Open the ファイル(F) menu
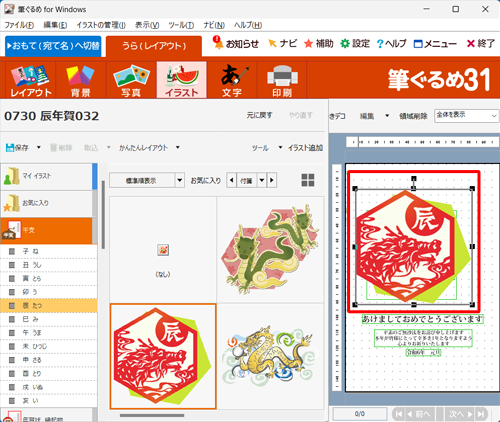This screenshot has width=500, height=422. tap(19, 25)
